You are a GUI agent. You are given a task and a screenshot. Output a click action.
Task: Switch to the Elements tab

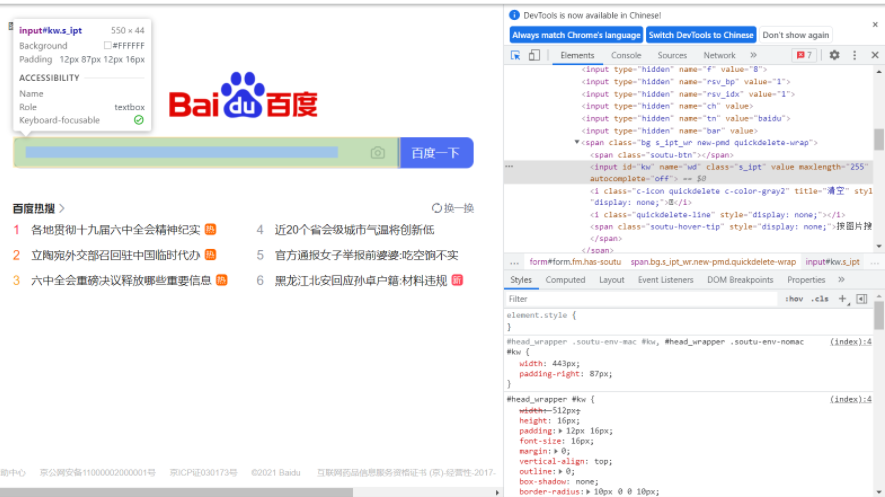[577, 55]
